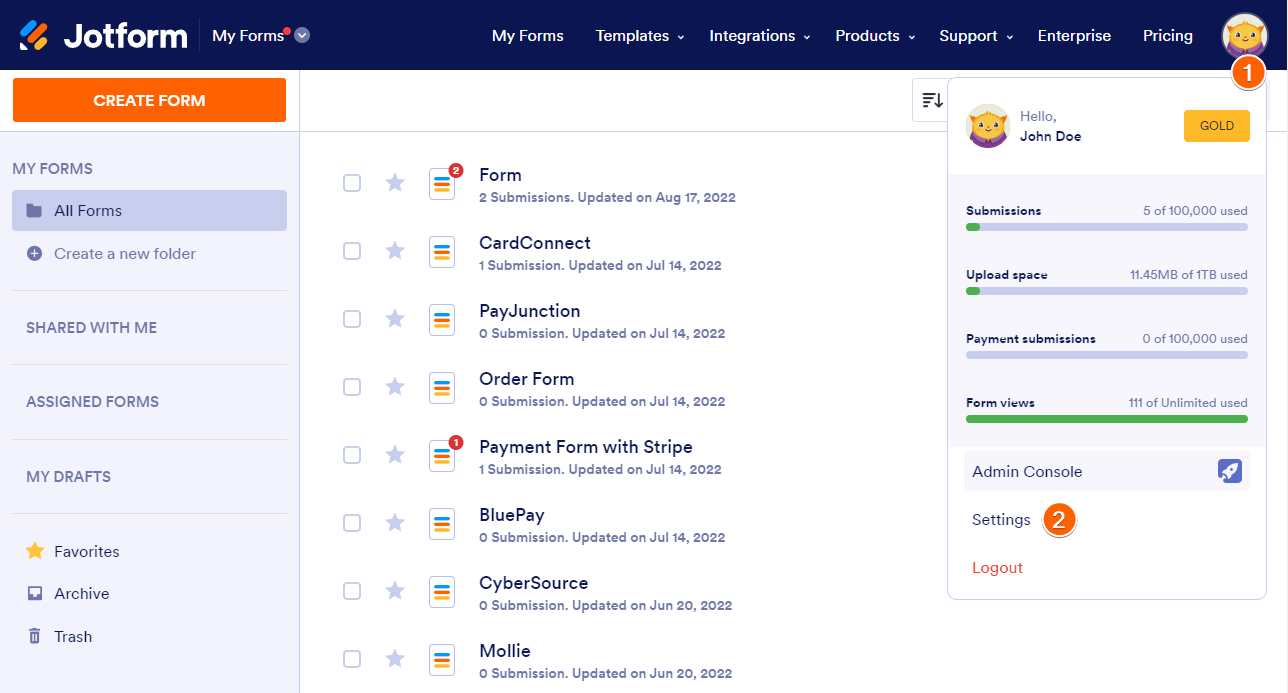Click the Admin Console rocket icon
This screenshot has width=1288, height=693.
click(1230, 471)
